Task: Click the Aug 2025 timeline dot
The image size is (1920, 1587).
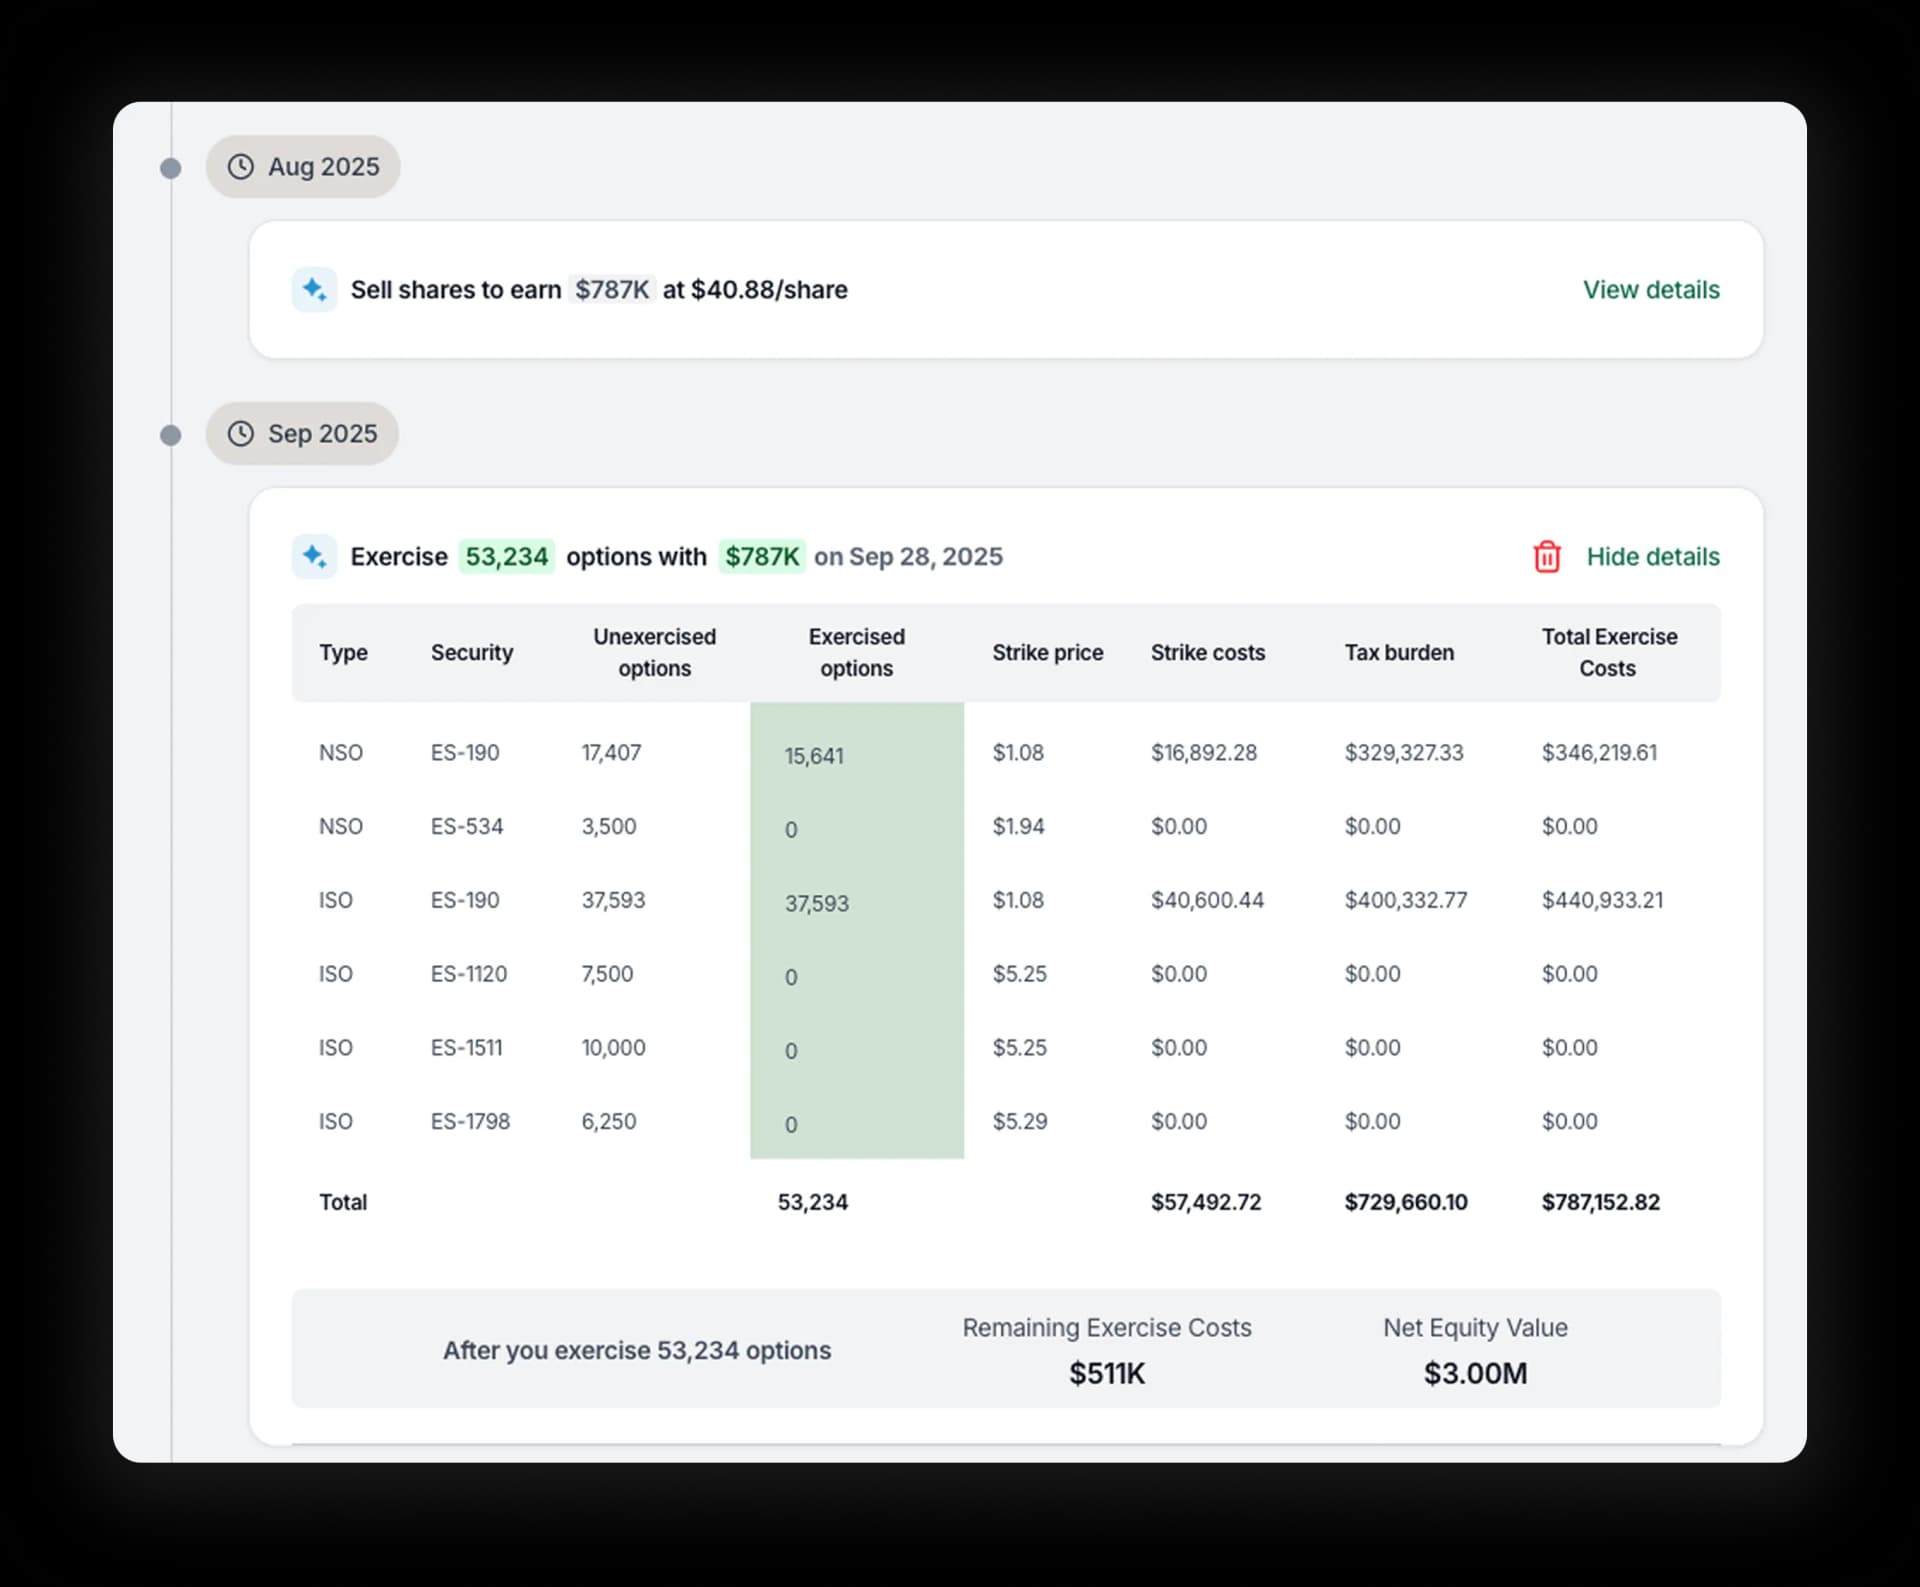Action: click(x=170, y=167)
